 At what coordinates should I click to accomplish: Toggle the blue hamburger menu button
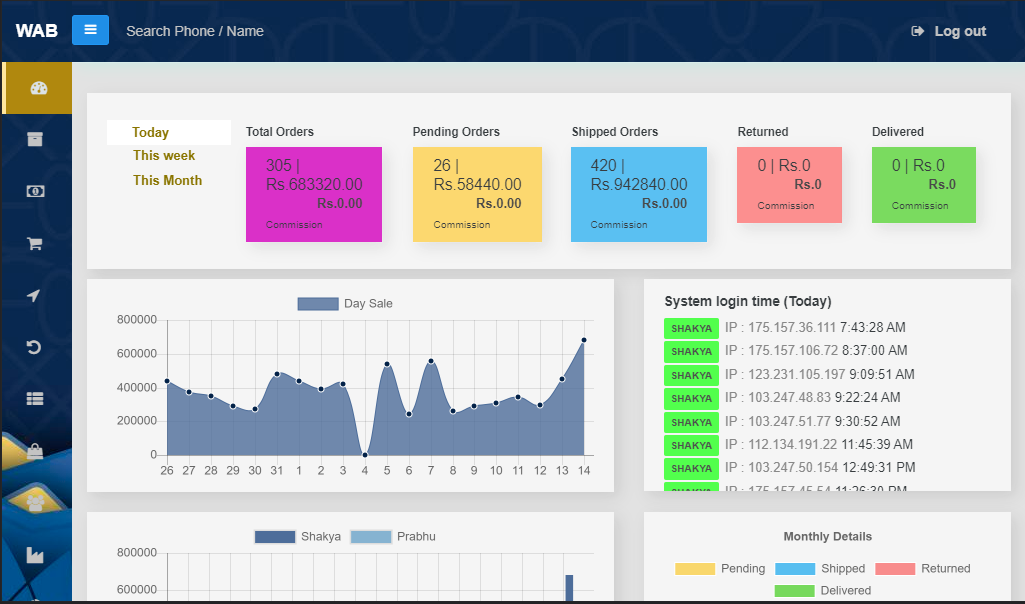[x=90, y=30]
